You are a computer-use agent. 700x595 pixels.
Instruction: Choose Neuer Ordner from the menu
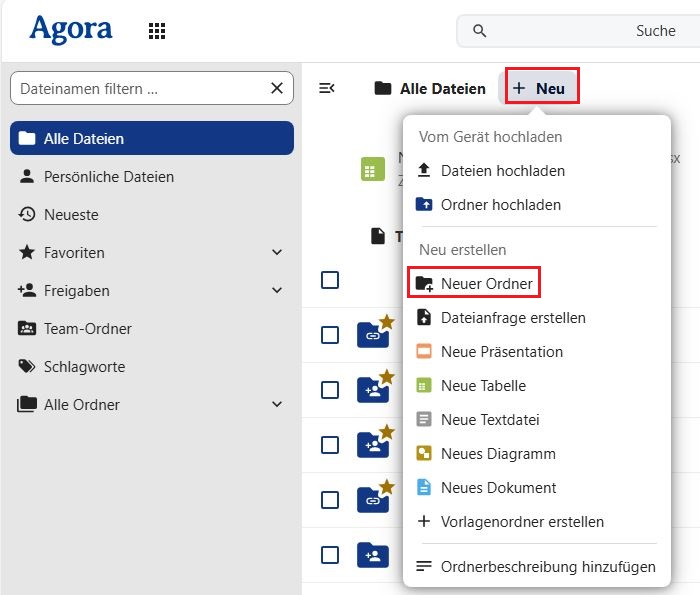[x=486, y=284]
